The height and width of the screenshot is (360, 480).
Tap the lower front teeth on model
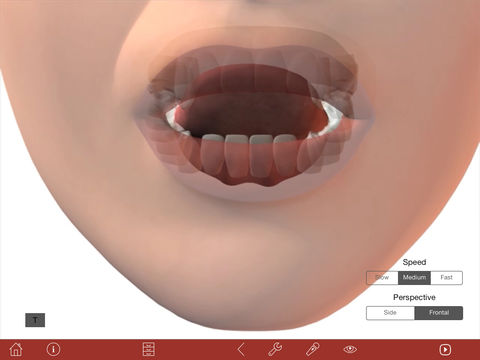pos(248,155)
